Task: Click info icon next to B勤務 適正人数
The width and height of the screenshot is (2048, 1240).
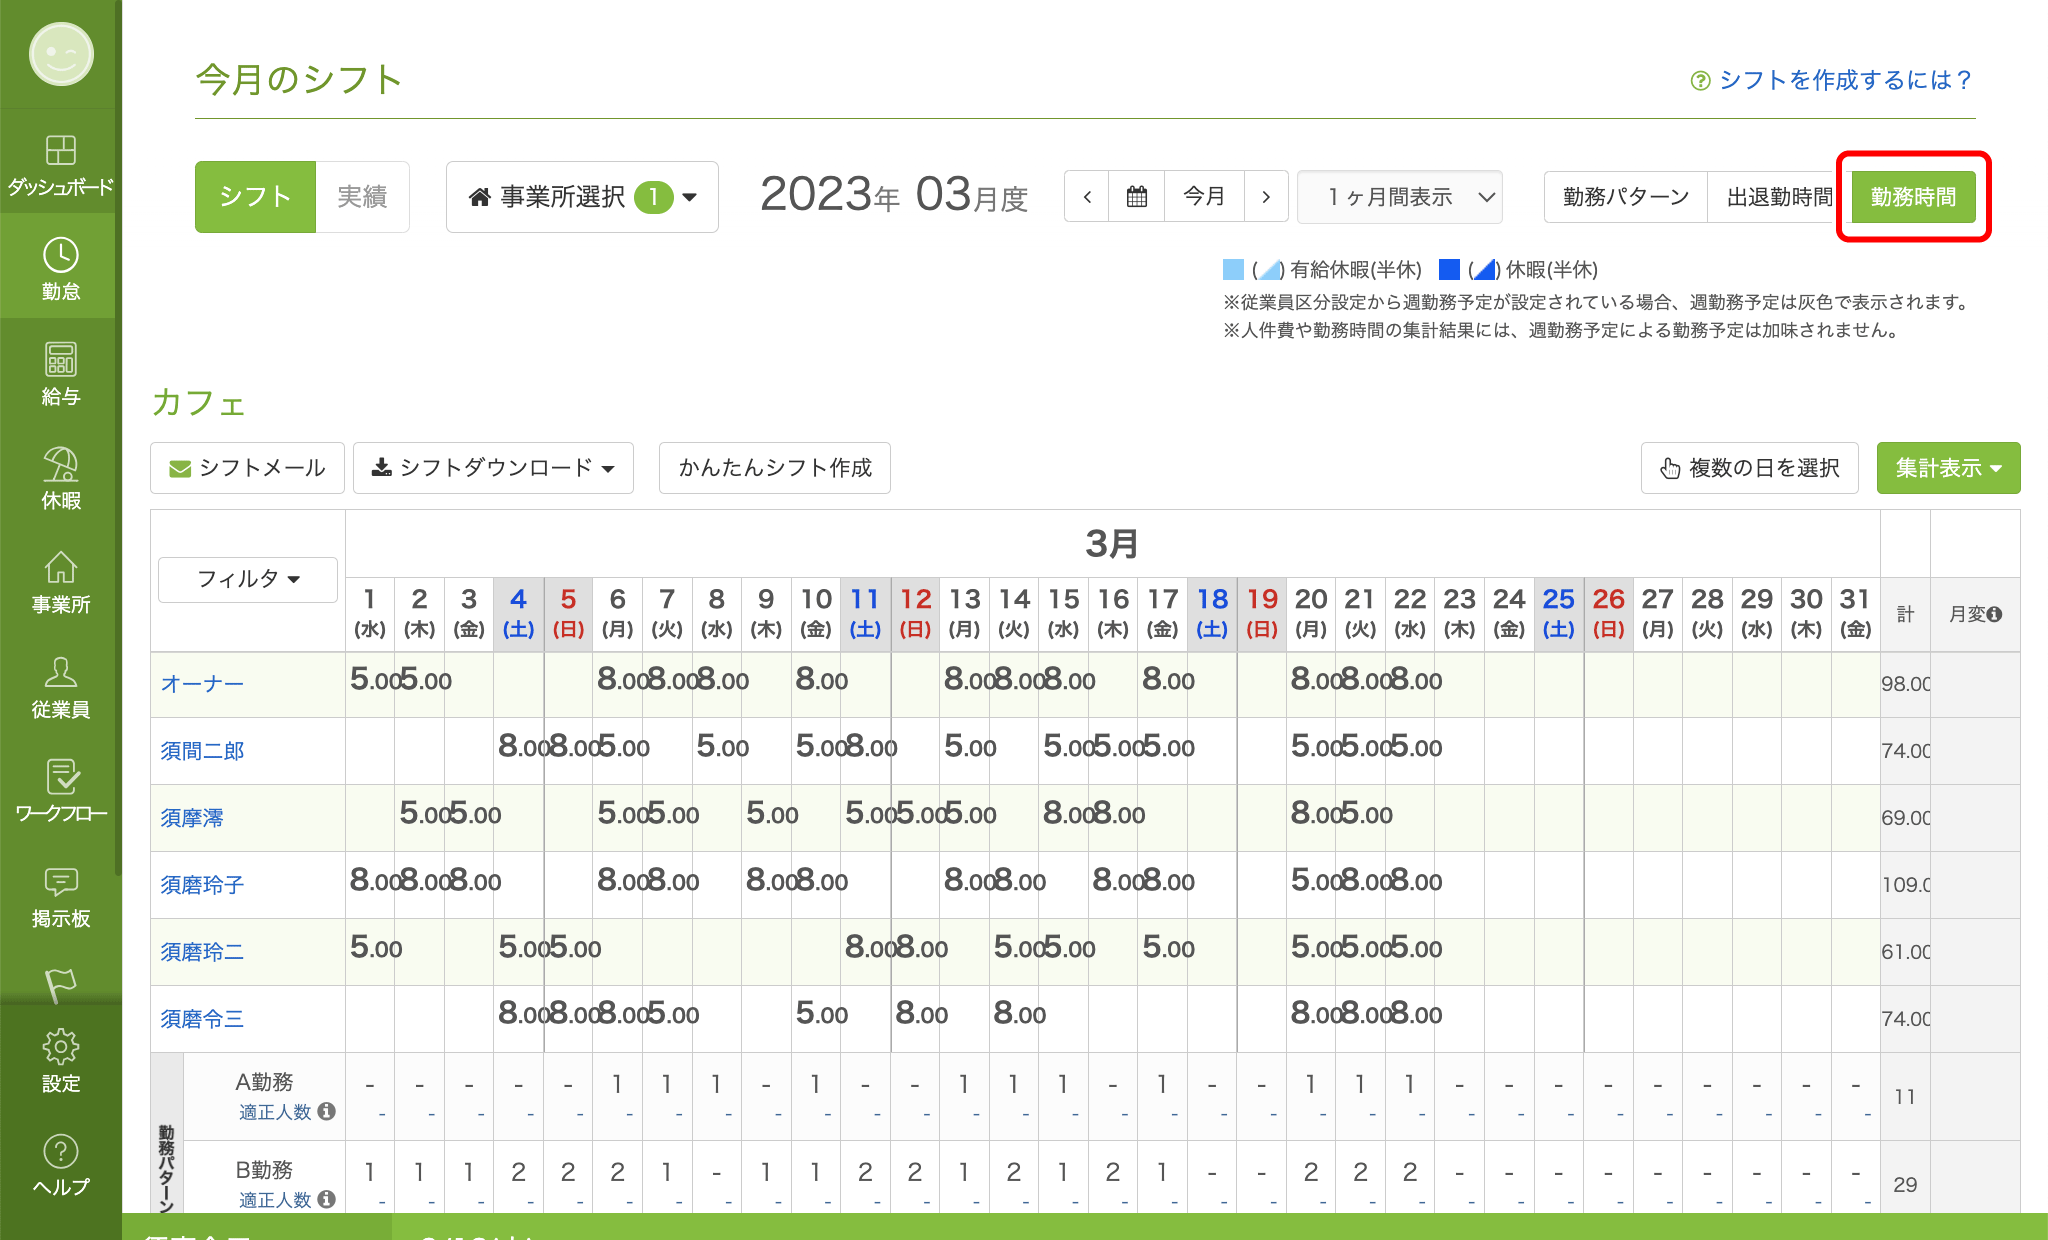Action: click(x=326, y=1198)
